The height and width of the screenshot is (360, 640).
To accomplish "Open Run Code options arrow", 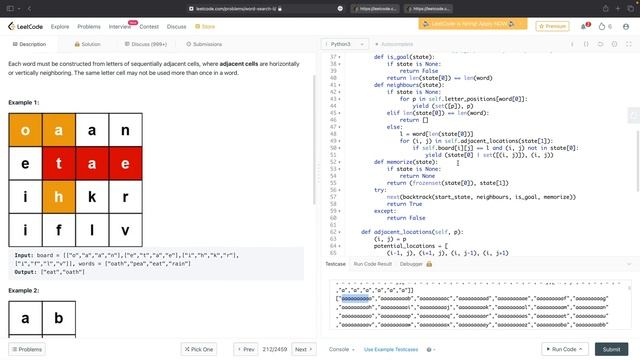I will click(x=580, y=349).
